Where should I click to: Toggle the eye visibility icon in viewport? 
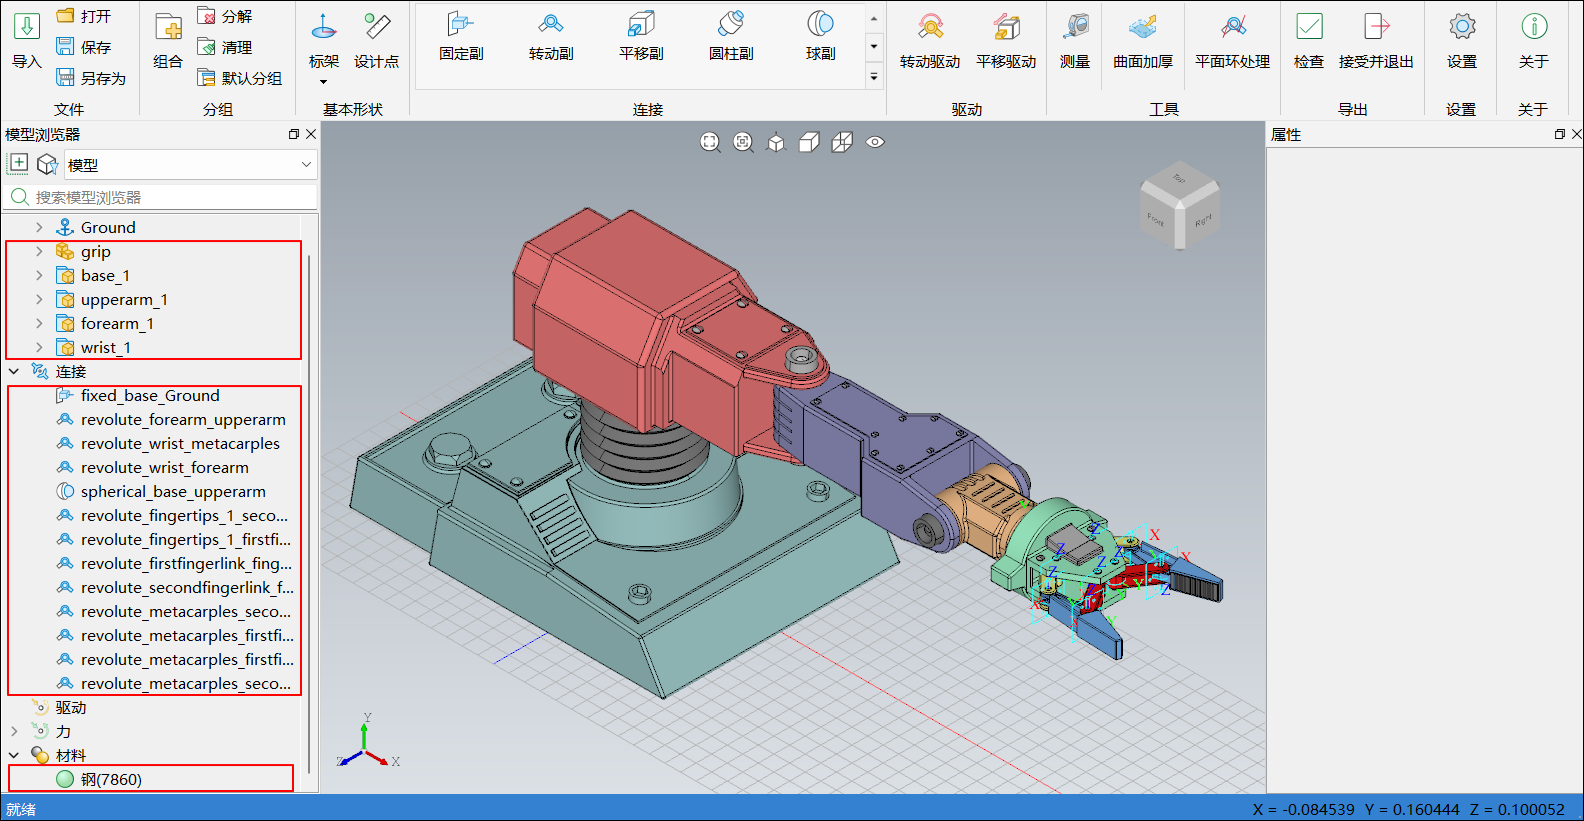(875, 142)
